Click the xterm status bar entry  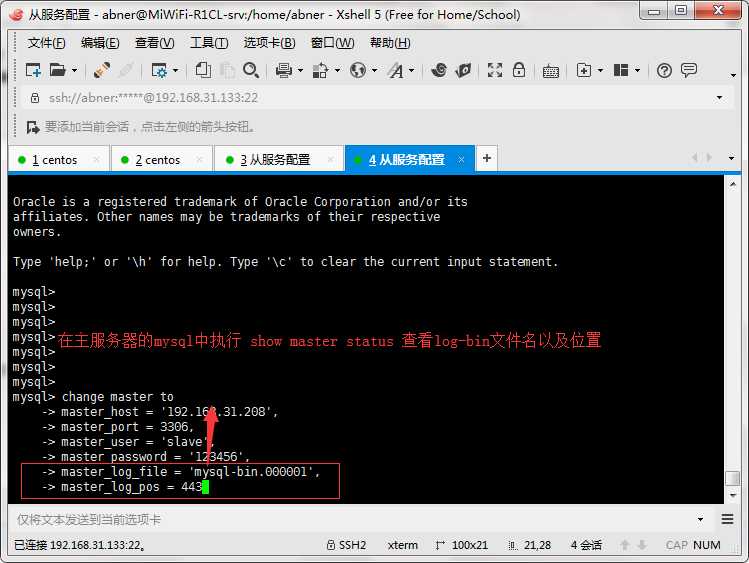pyautogui.click(x=403, y=545)
